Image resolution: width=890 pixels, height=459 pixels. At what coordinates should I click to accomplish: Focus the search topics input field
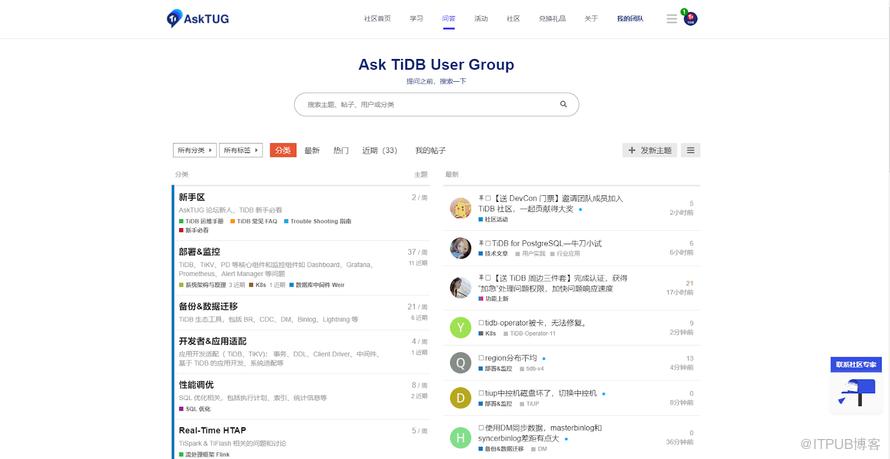436,104
